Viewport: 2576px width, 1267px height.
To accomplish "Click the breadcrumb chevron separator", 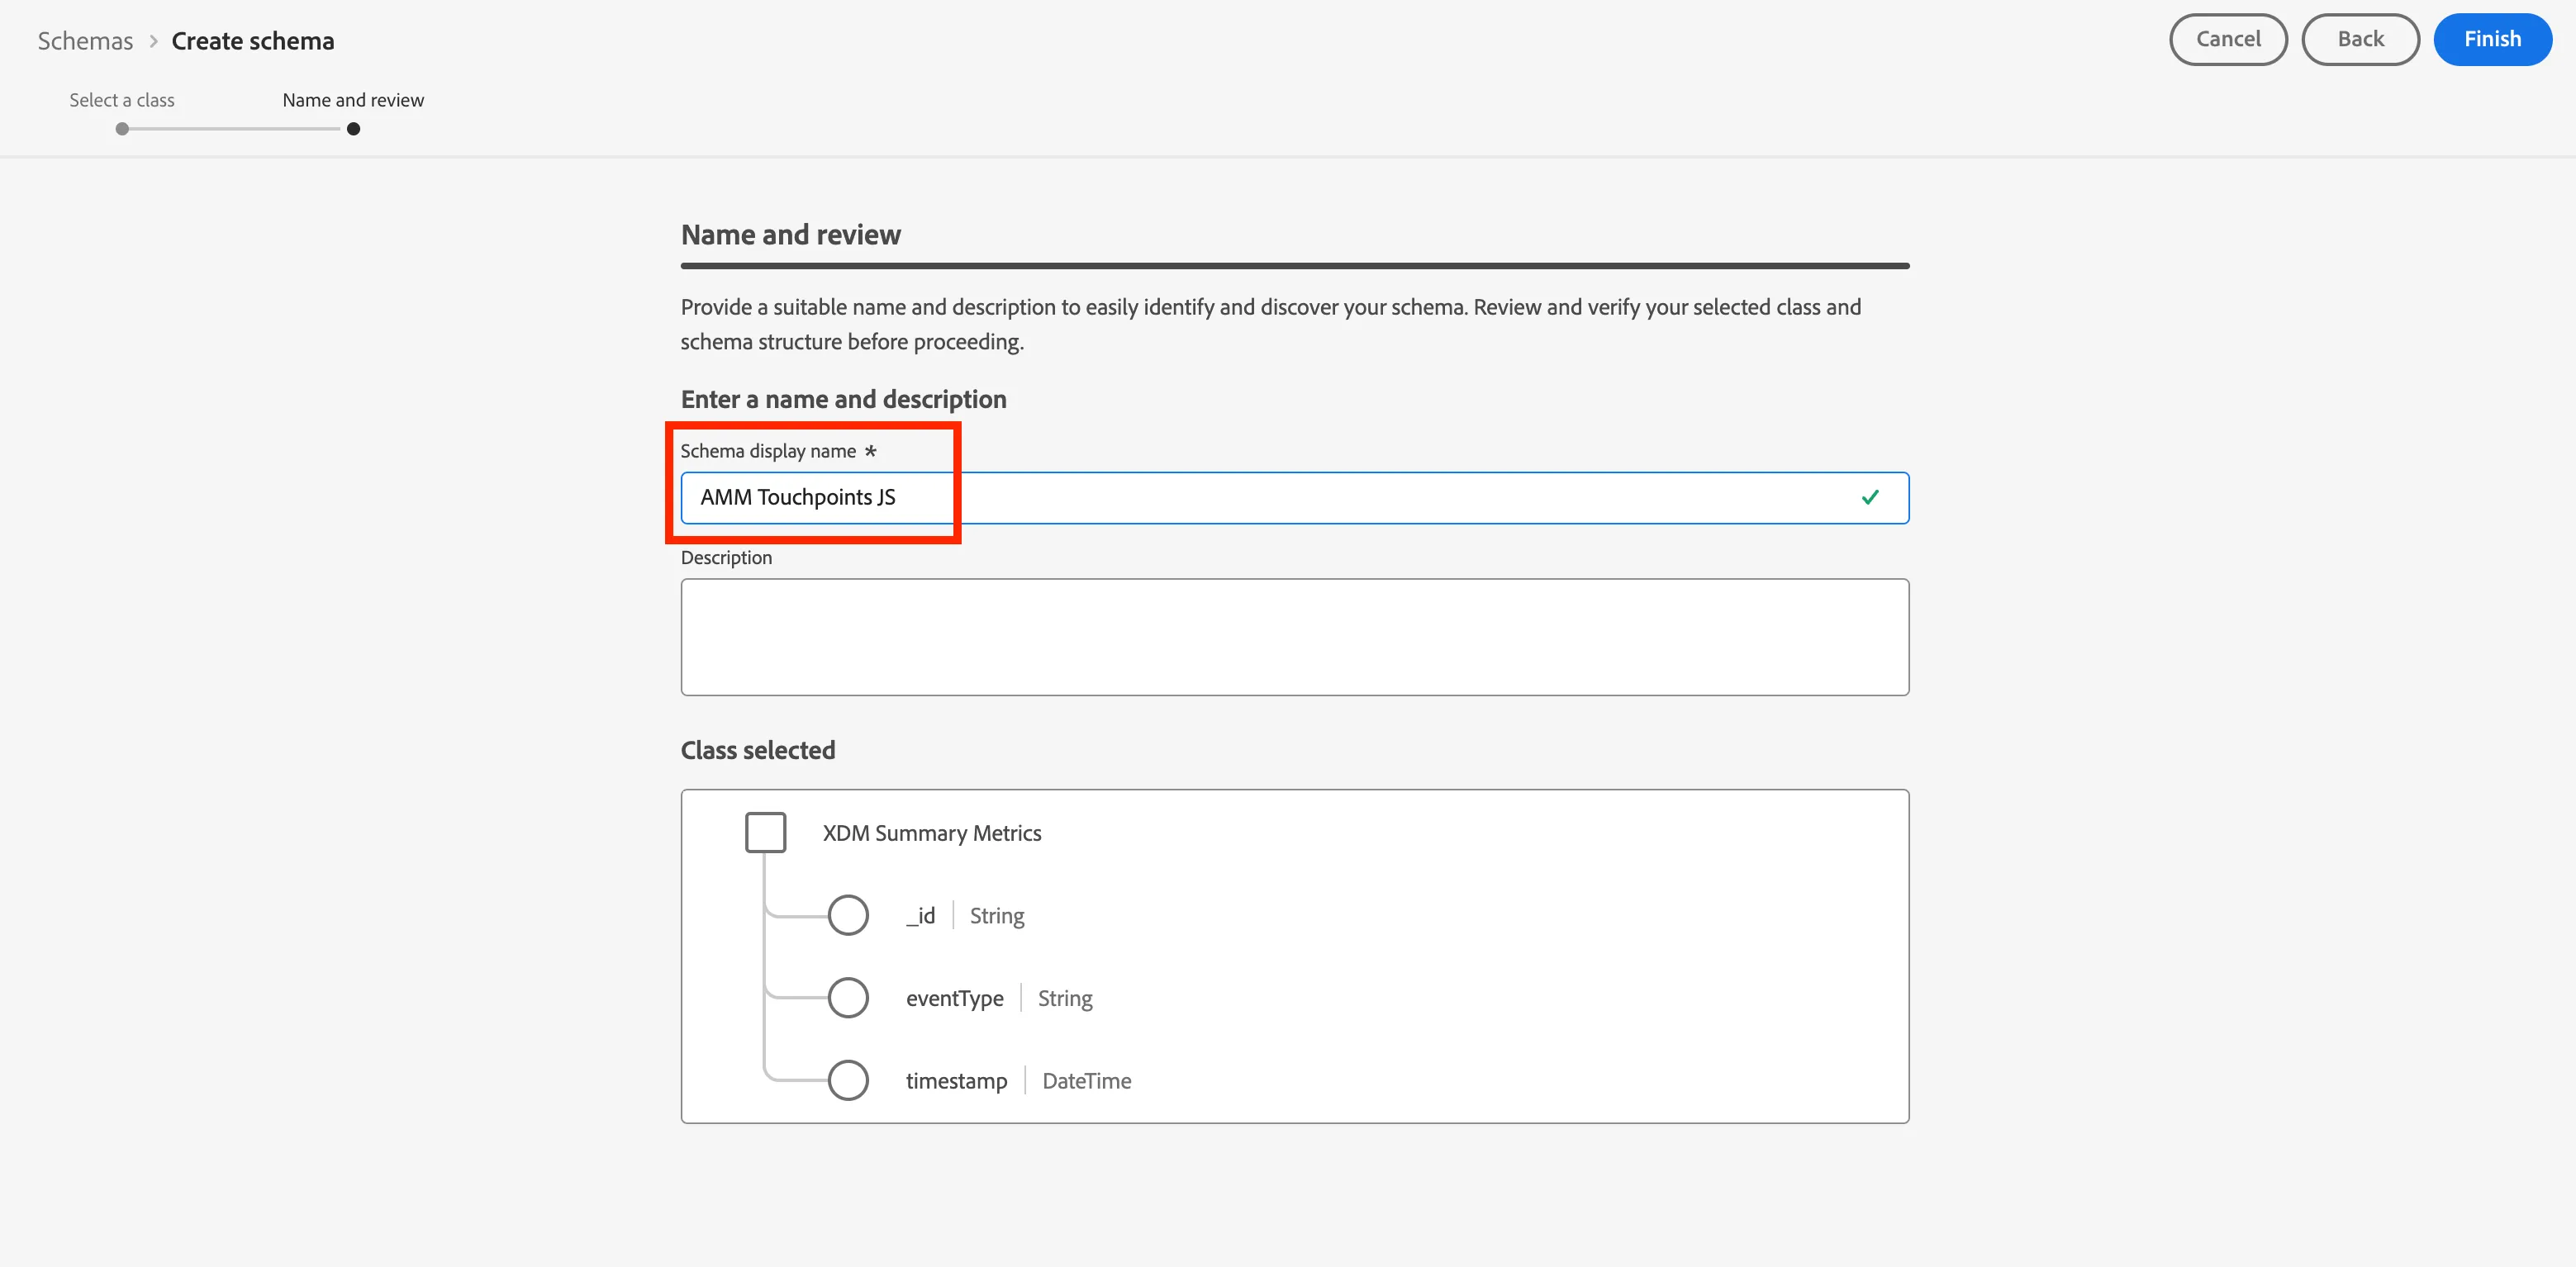I will tap(153, 41).
